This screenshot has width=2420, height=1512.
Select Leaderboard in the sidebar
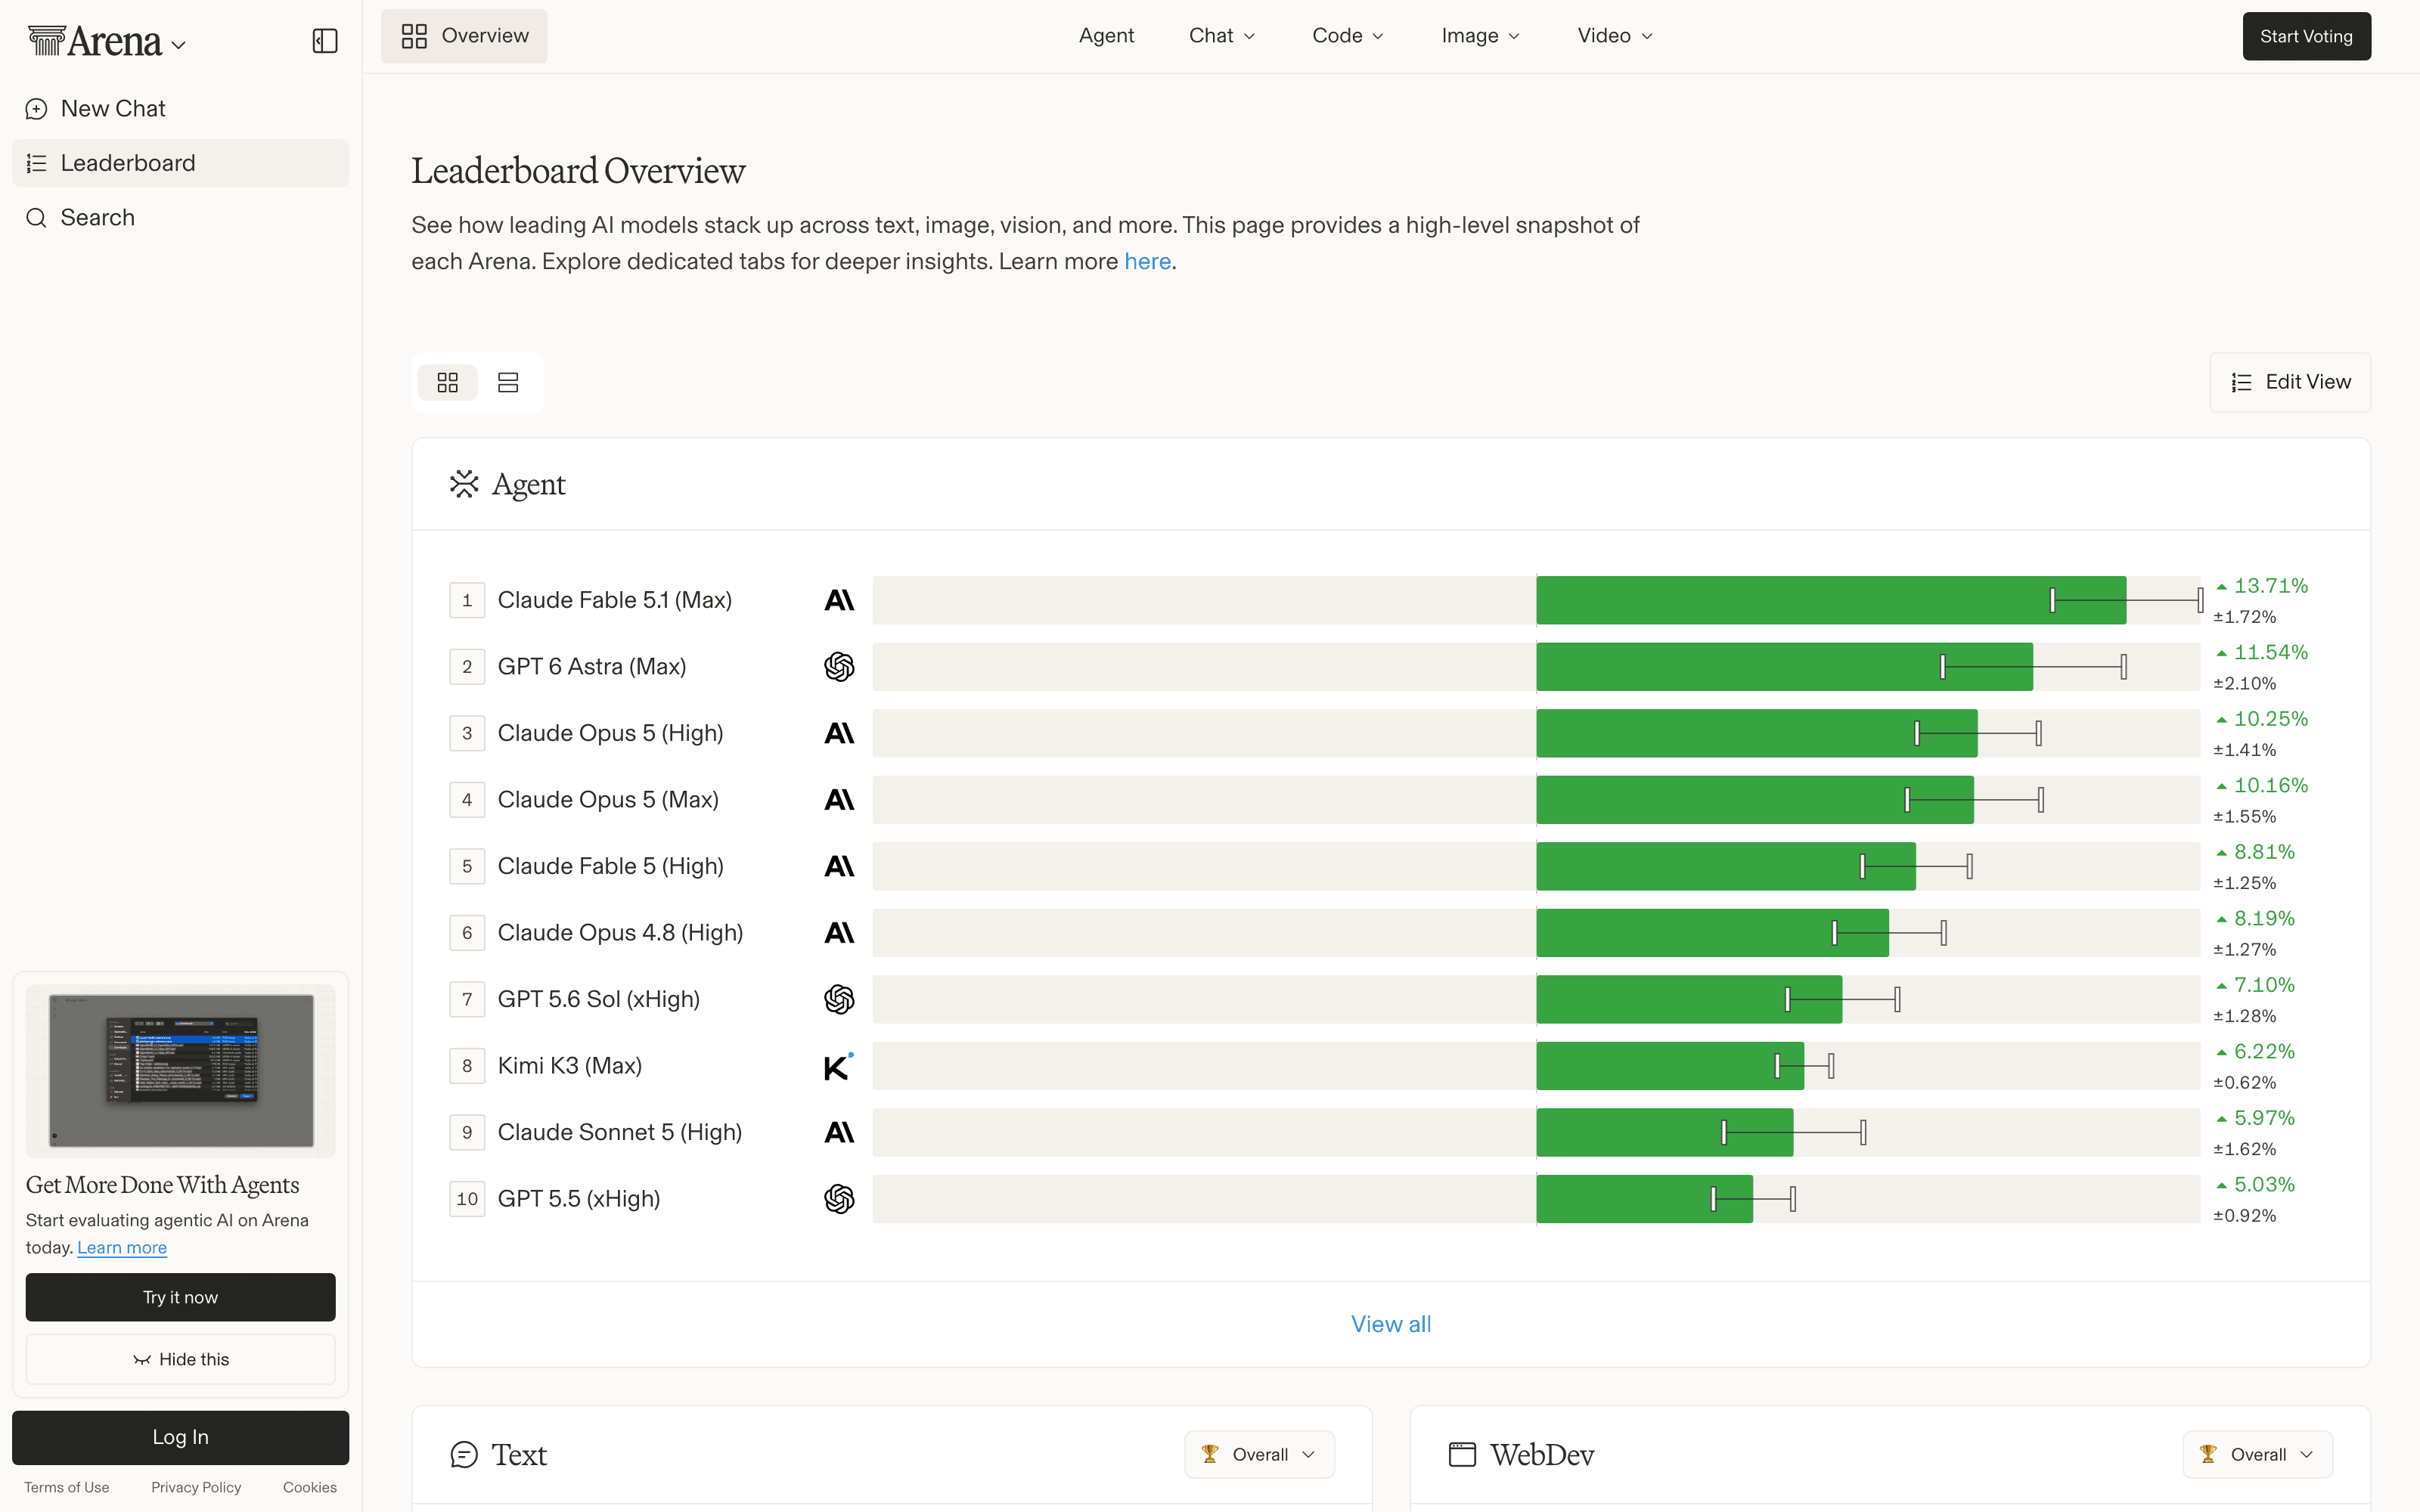click(180, 163)
